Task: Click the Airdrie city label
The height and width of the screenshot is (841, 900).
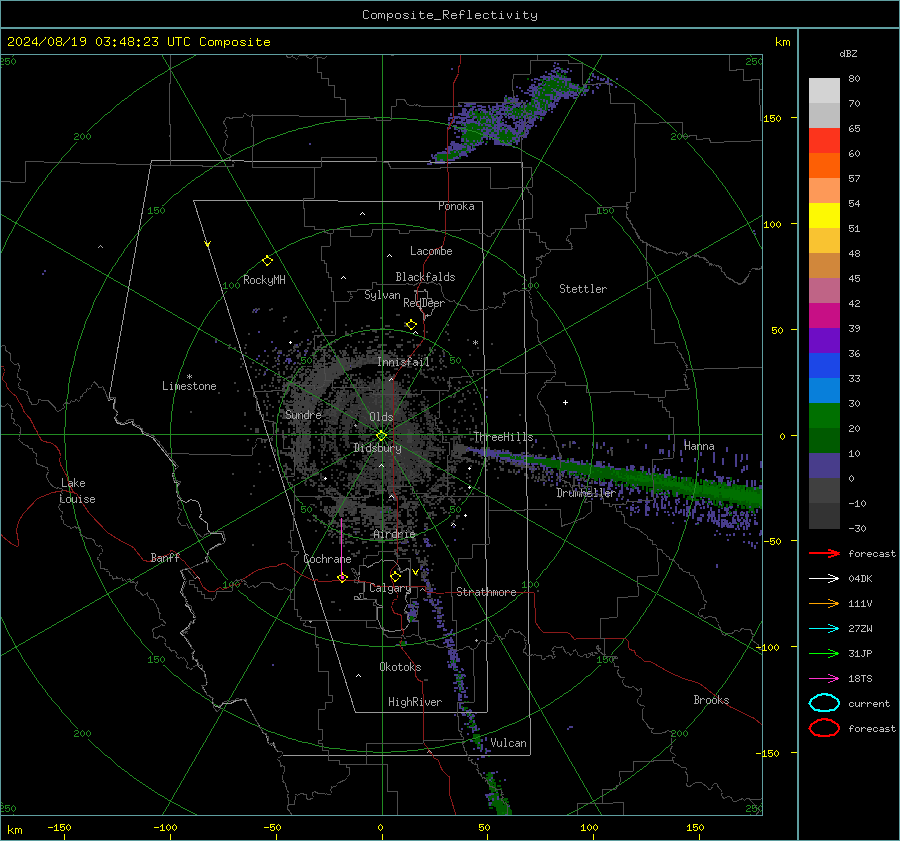Action: [394, 534]
